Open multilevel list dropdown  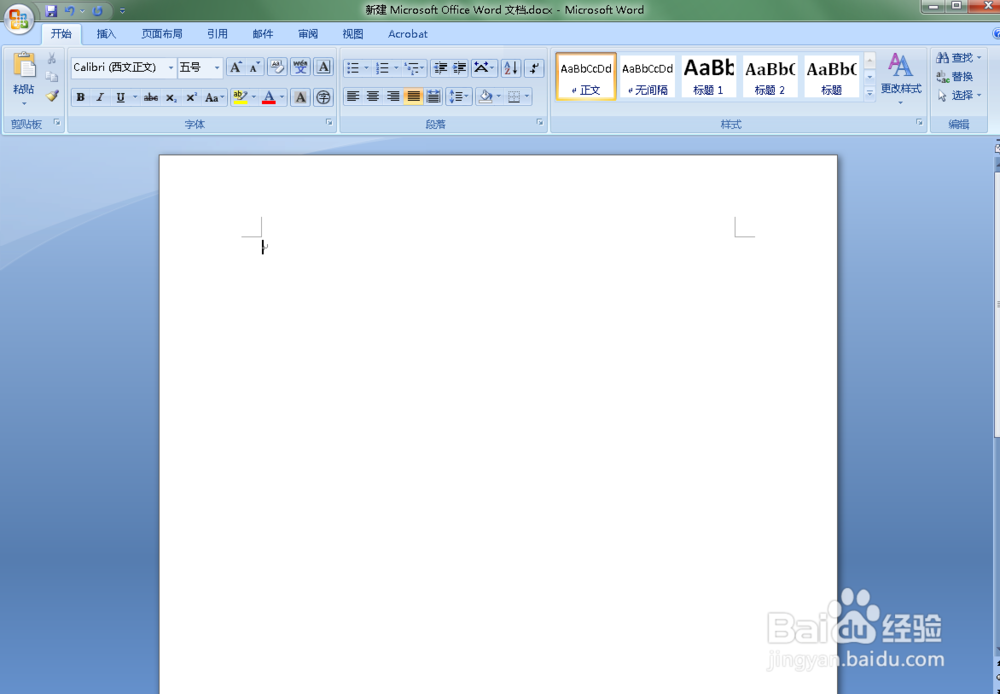tap(415, 67)
